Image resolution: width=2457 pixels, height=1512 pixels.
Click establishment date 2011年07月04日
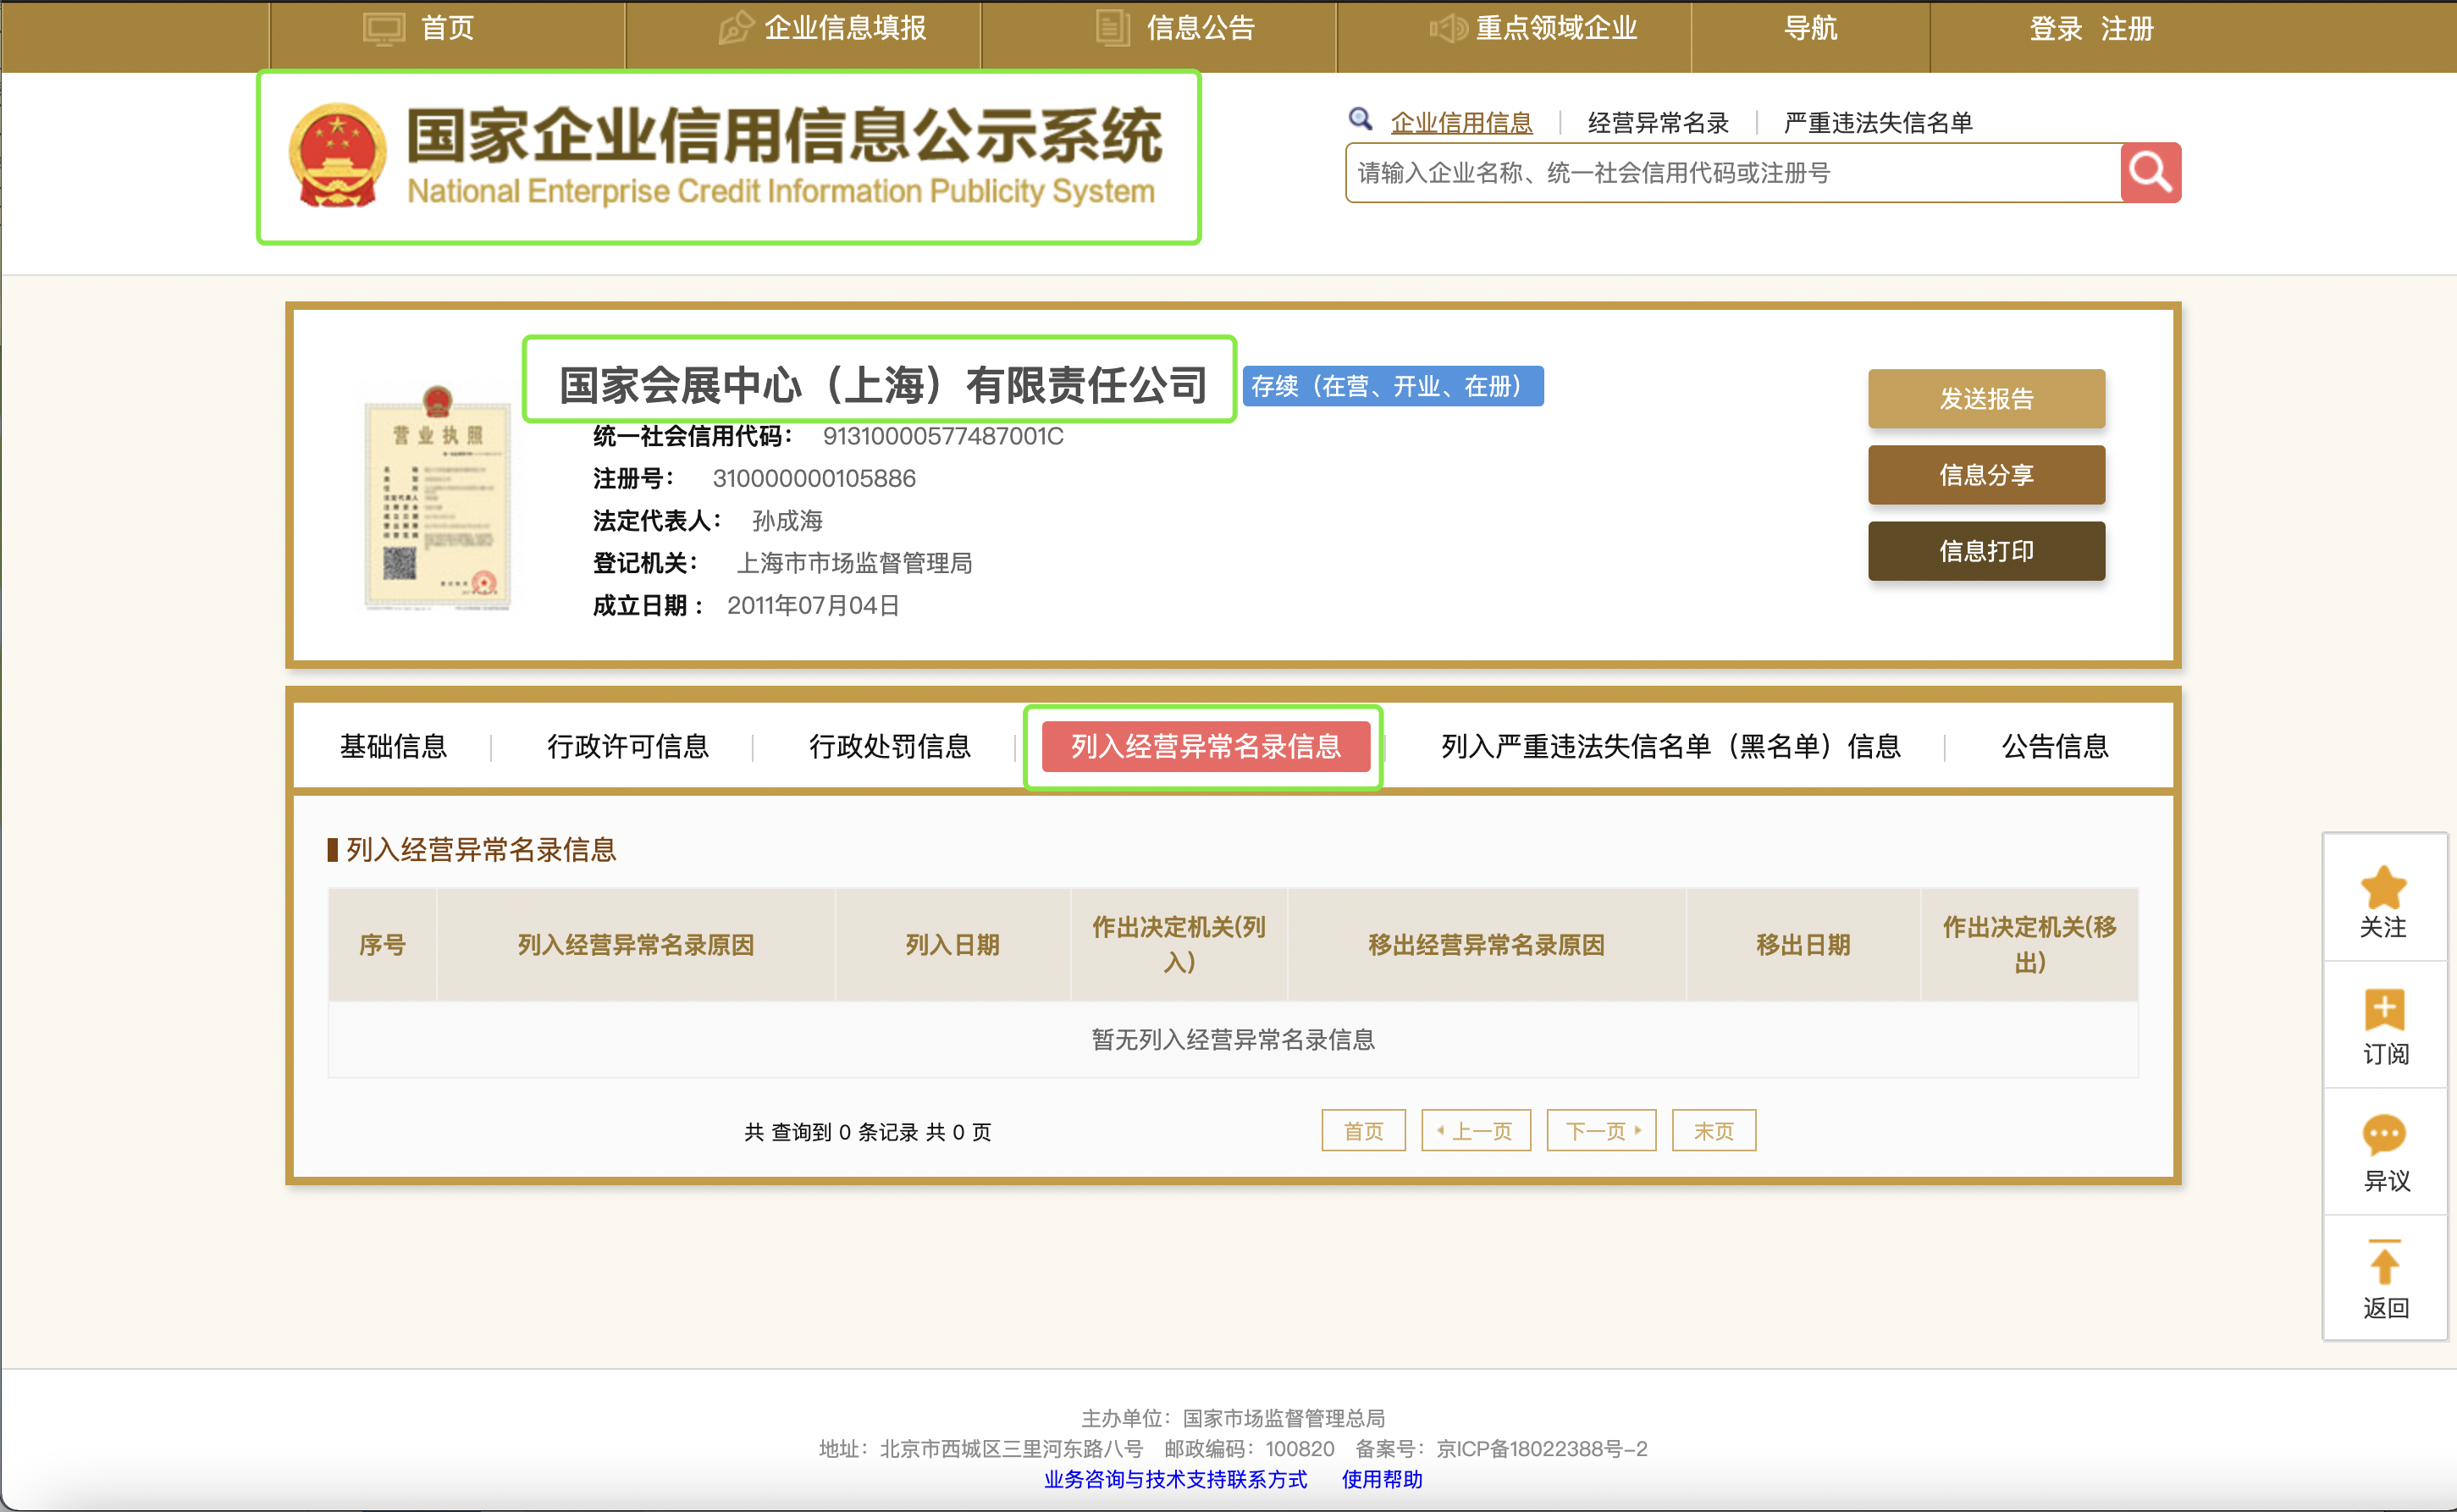point(813,606)
